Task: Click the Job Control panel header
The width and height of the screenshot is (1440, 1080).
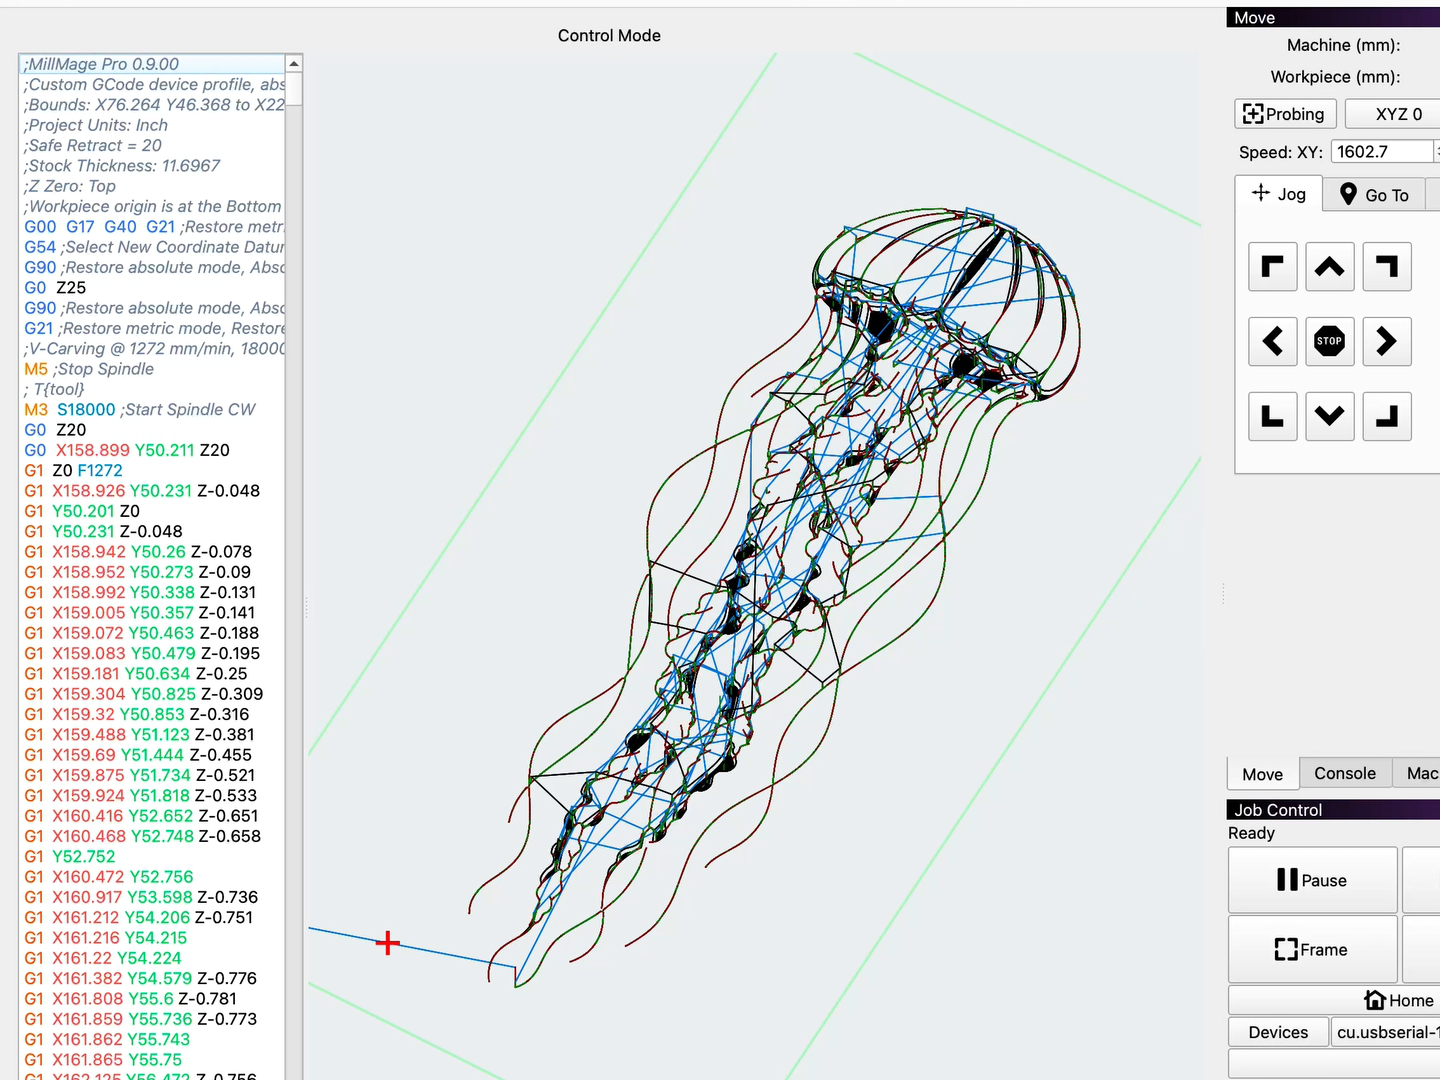Action: click(x=1333, y=810)
